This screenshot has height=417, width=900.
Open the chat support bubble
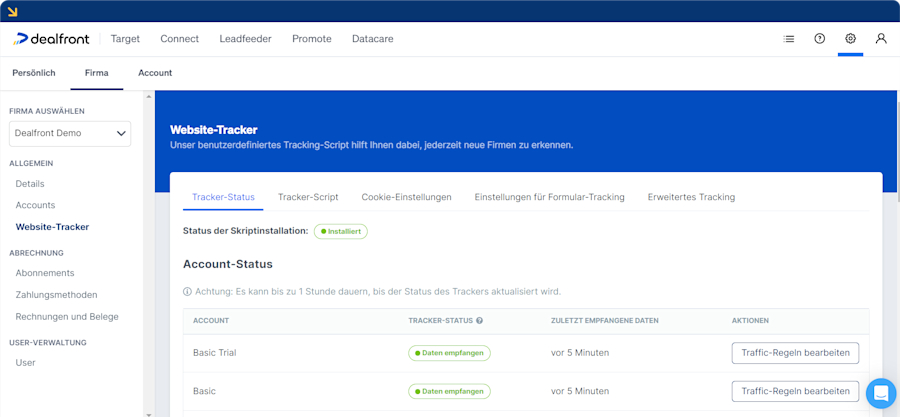point(880,393)
